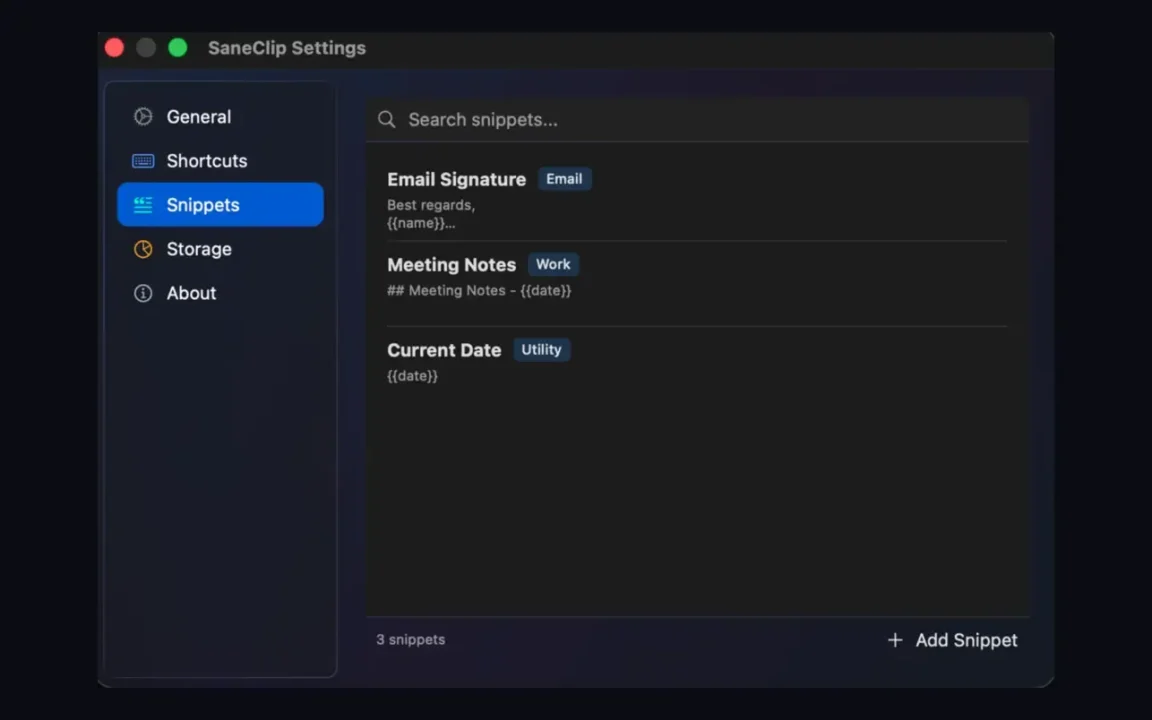Click the General gear icon in the sidebar
1152x720 pixels.
[143, 116]
